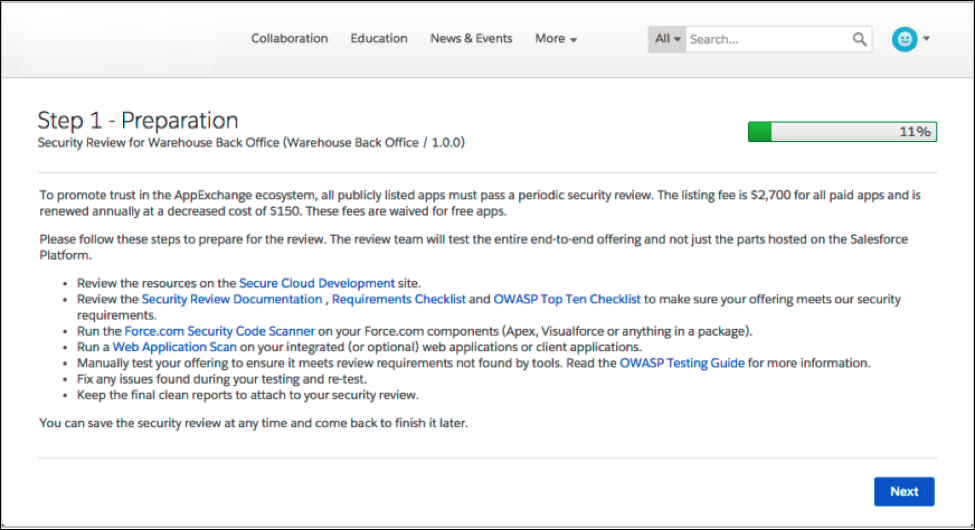975x530 pixels.
Task: Open the user avatar smiley icon
Action: [x=904, y=39]
